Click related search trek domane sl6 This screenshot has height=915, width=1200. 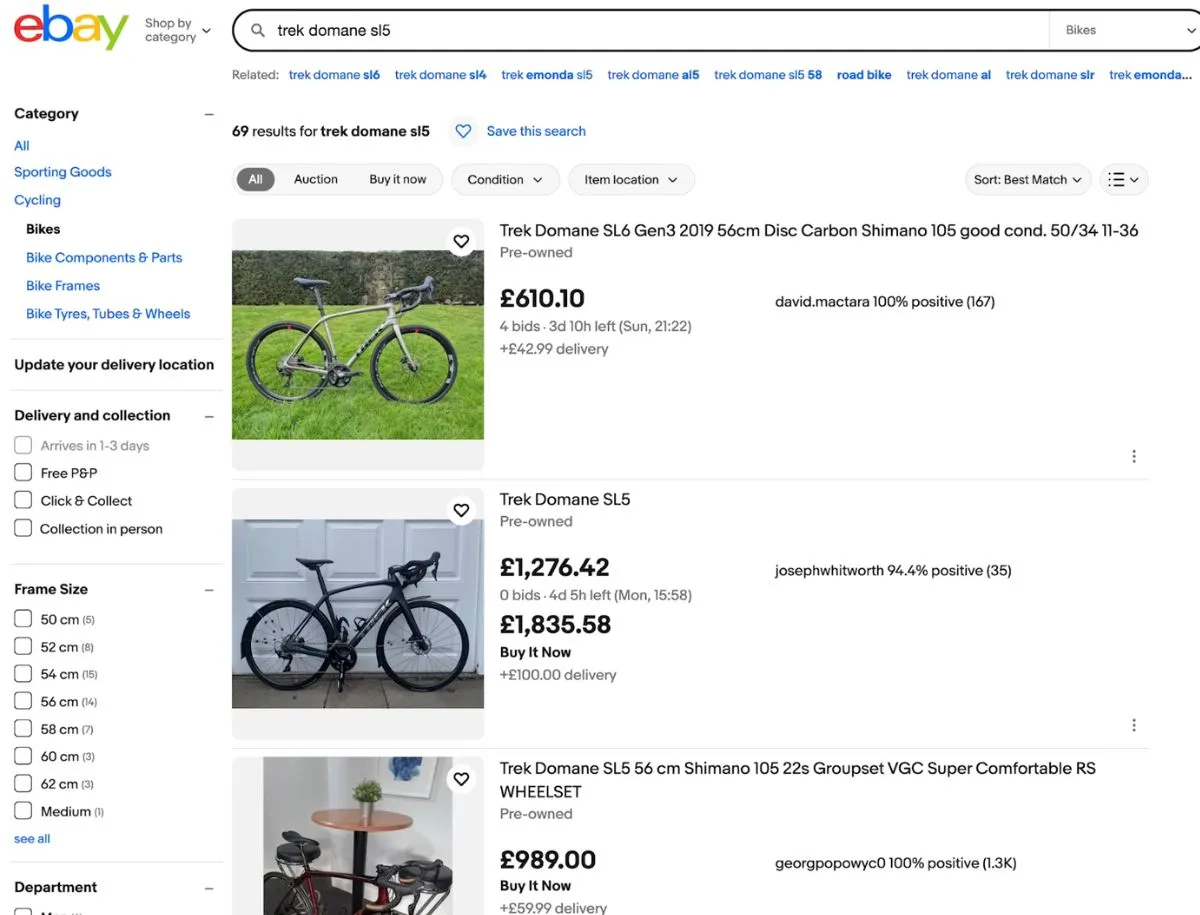point(334,75)
